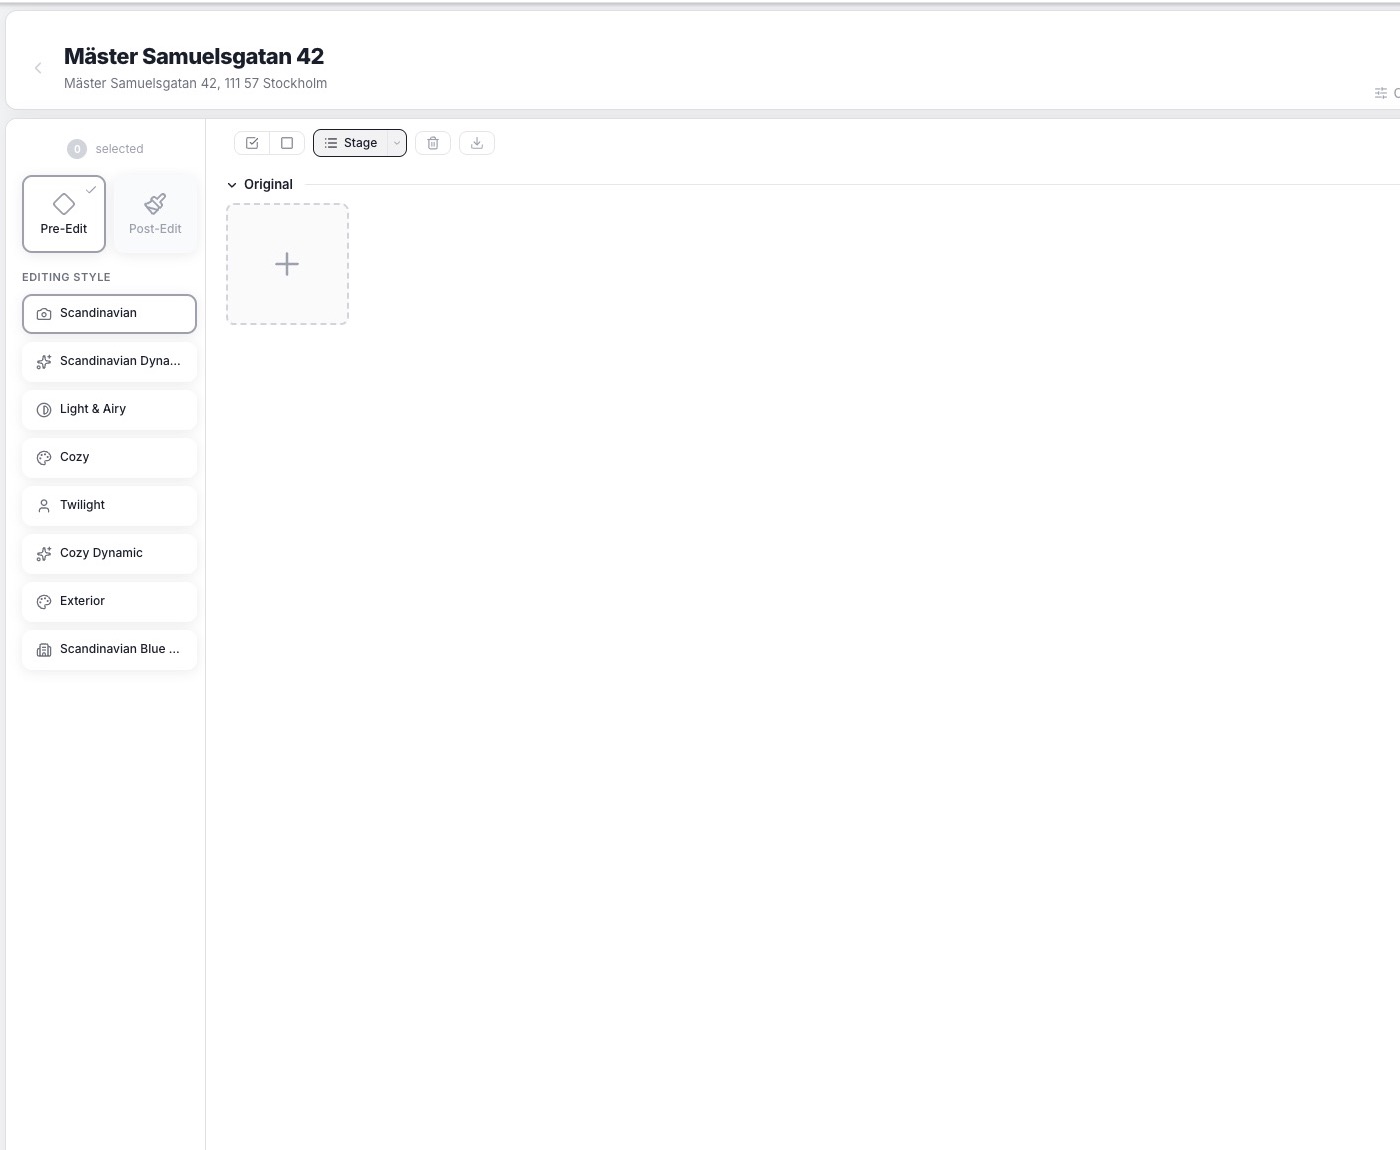Select the Light & Airy style
This screenshot has width=1400, height=1150.
click(x=109, y=409)
